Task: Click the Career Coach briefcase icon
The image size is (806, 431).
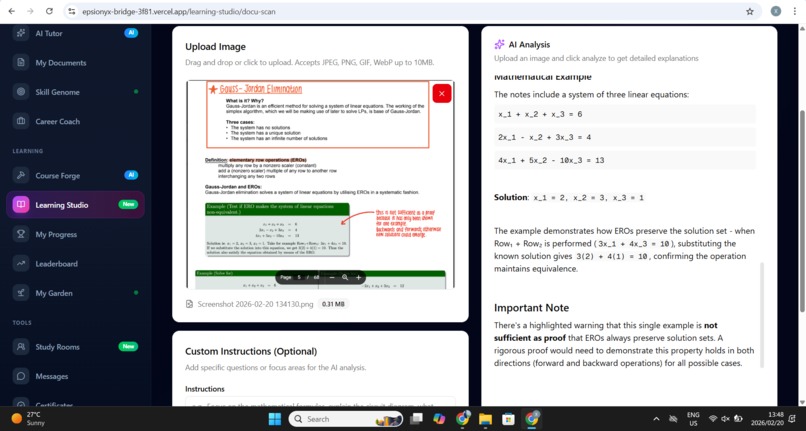Action: (x=21, y=121)
